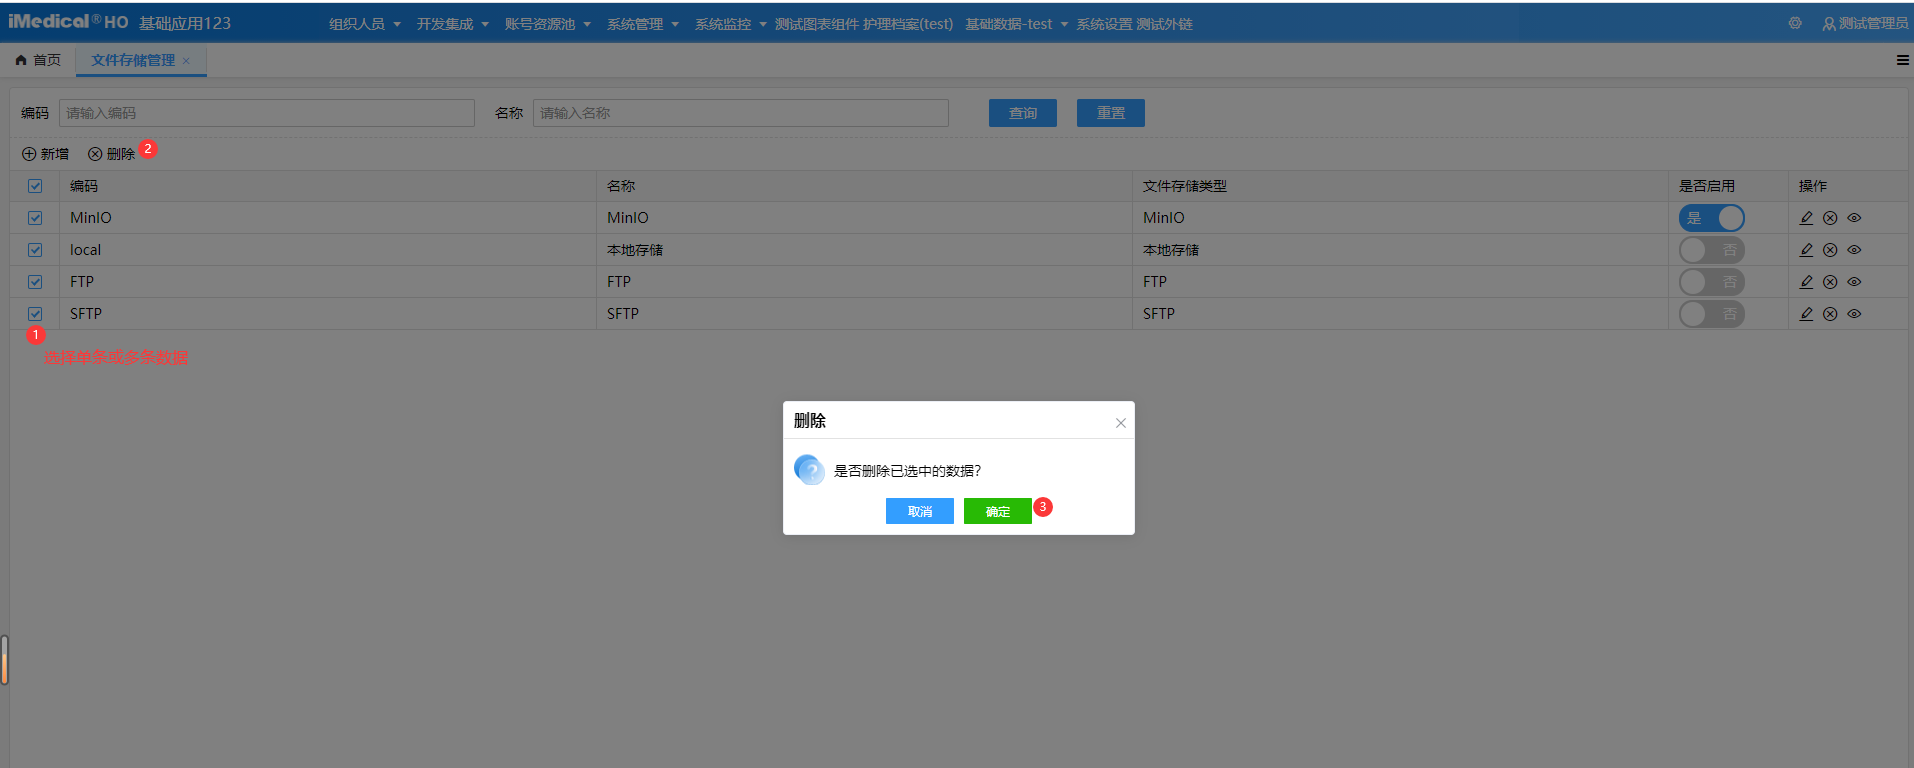This screenshot has width=1914, height=768.
Task: Edit the MinIO row with pencil icon
Action: tap(1806, 218)
